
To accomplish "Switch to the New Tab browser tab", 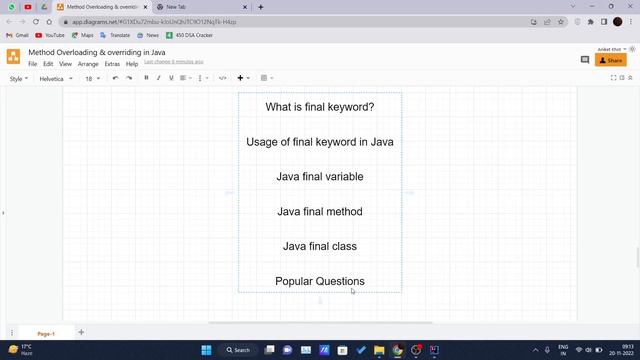I will pyautogui.click(x=202, y=7).
